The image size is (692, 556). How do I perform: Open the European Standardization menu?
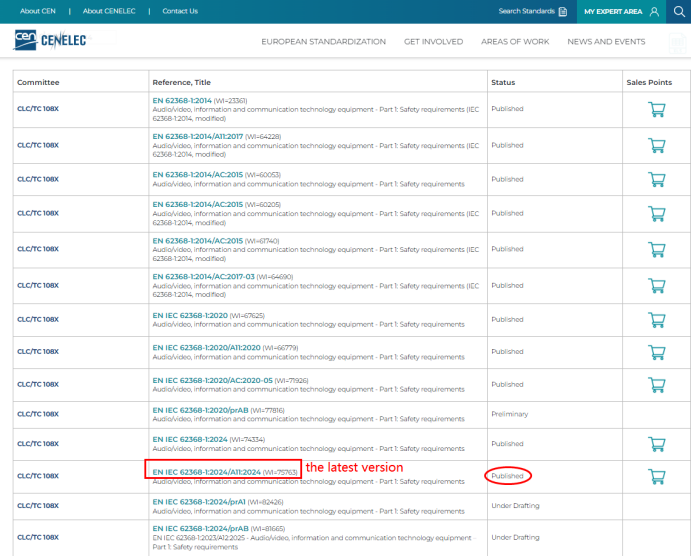(323, 42)
